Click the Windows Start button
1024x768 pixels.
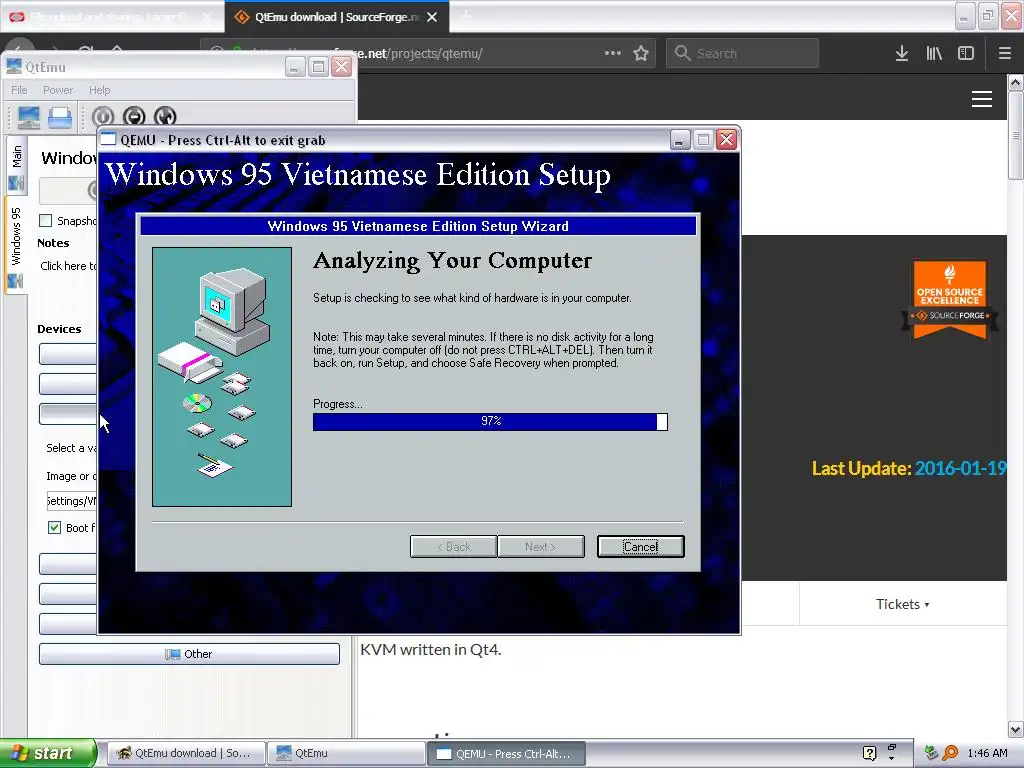point(48,753)
